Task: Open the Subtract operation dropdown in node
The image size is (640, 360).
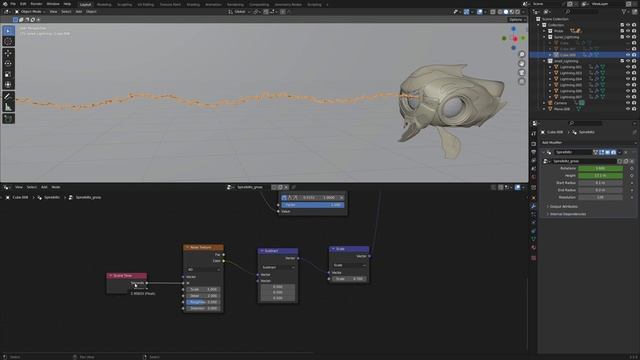Action: [x=278, y=267]
